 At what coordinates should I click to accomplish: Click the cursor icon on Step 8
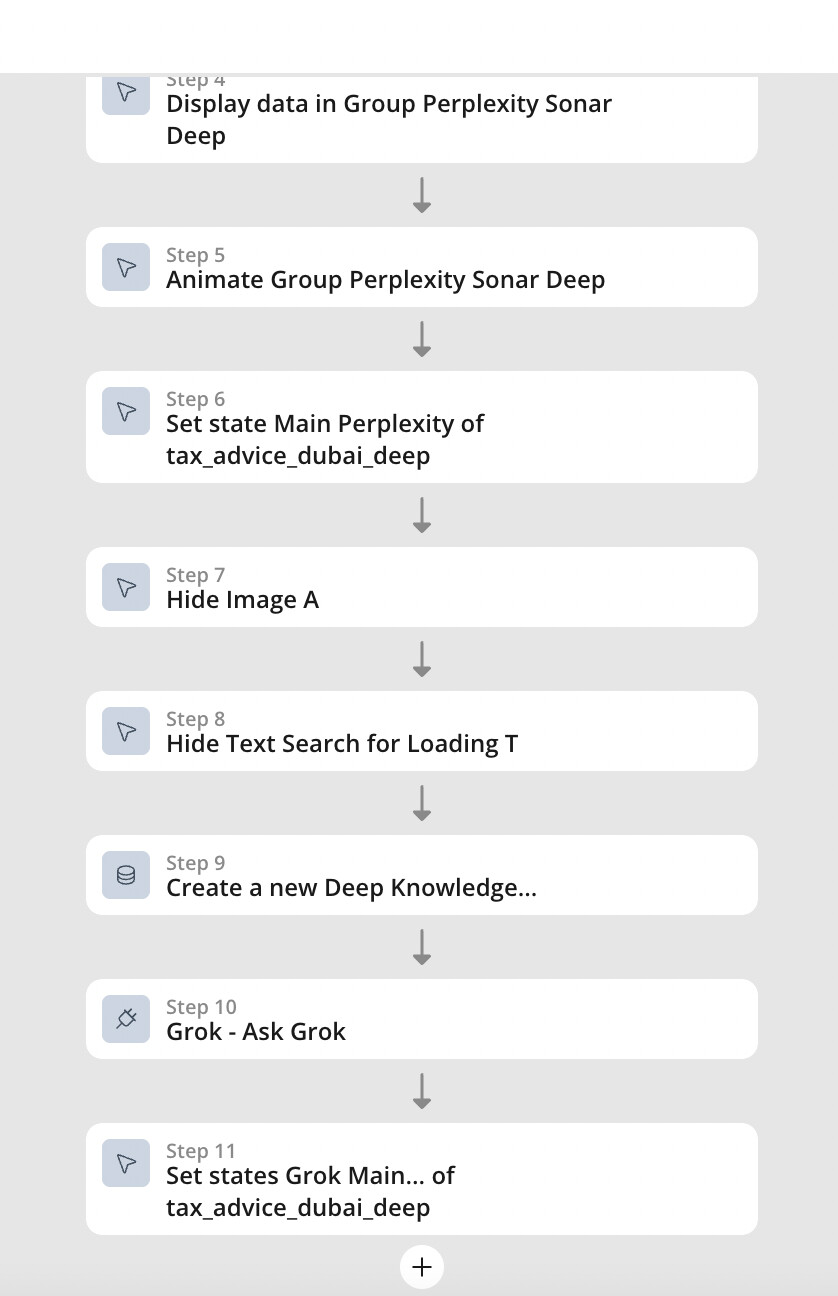(x=126, y=731)
